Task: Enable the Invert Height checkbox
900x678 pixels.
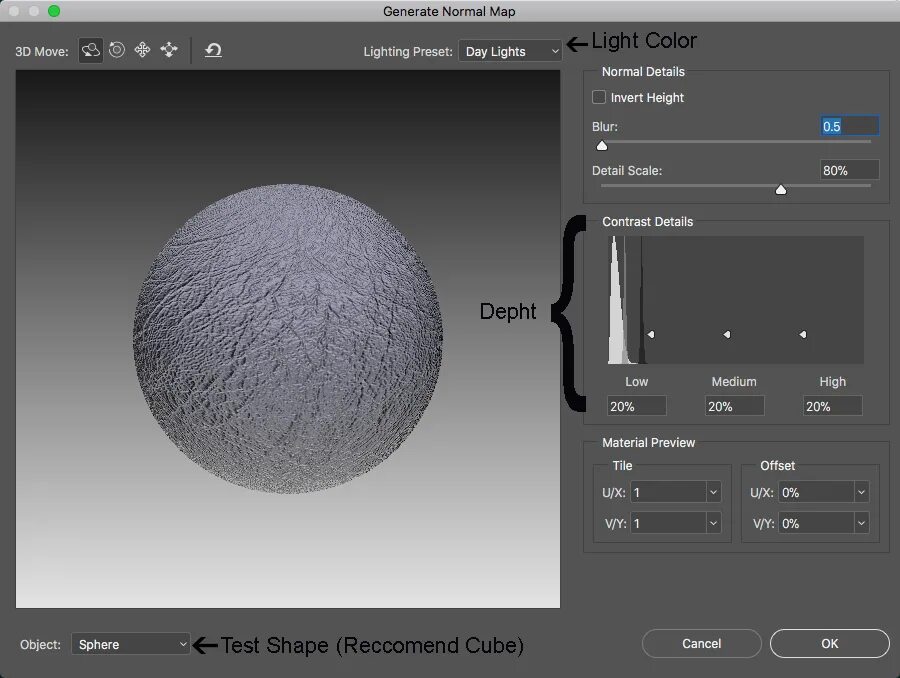Action: (x=599, y=97)
